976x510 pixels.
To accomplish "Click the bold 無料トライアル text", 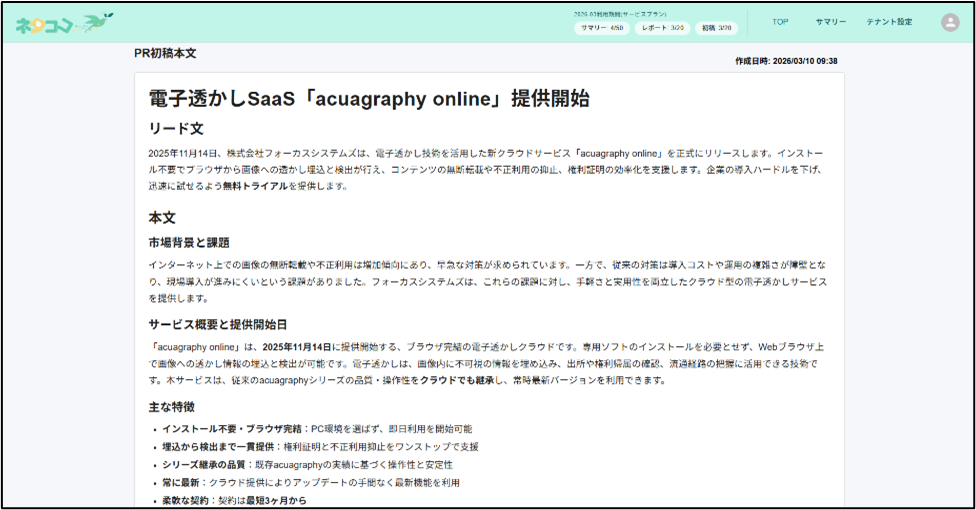I will click(x=255, y=186).
